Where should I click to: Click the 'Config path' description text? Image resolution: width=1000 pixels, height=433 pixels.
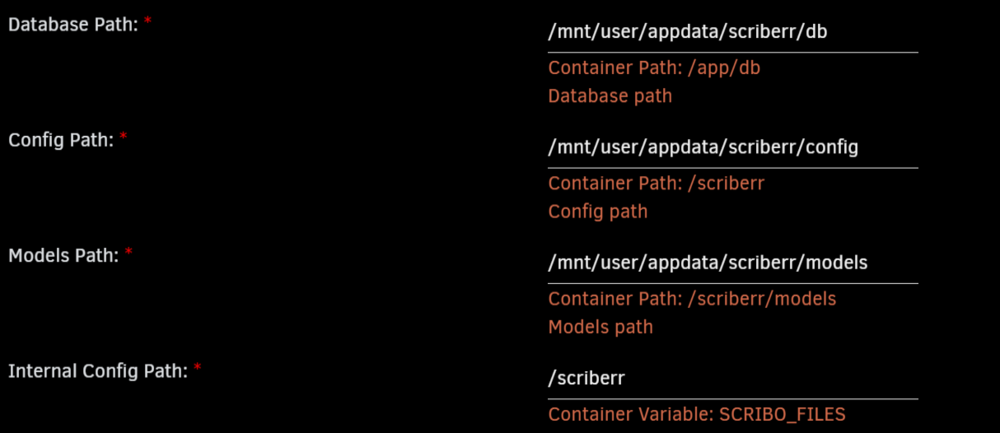point(598,211)
